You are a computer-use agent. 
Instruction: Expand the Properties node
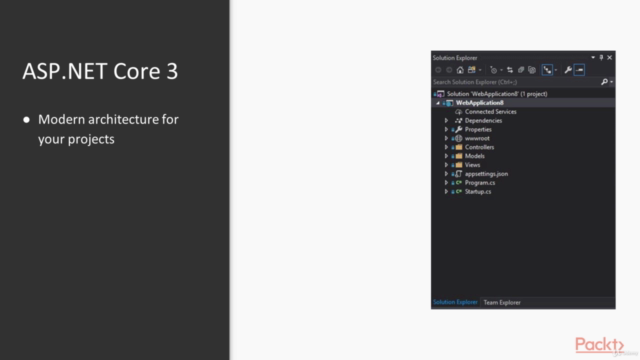[446, 129]
